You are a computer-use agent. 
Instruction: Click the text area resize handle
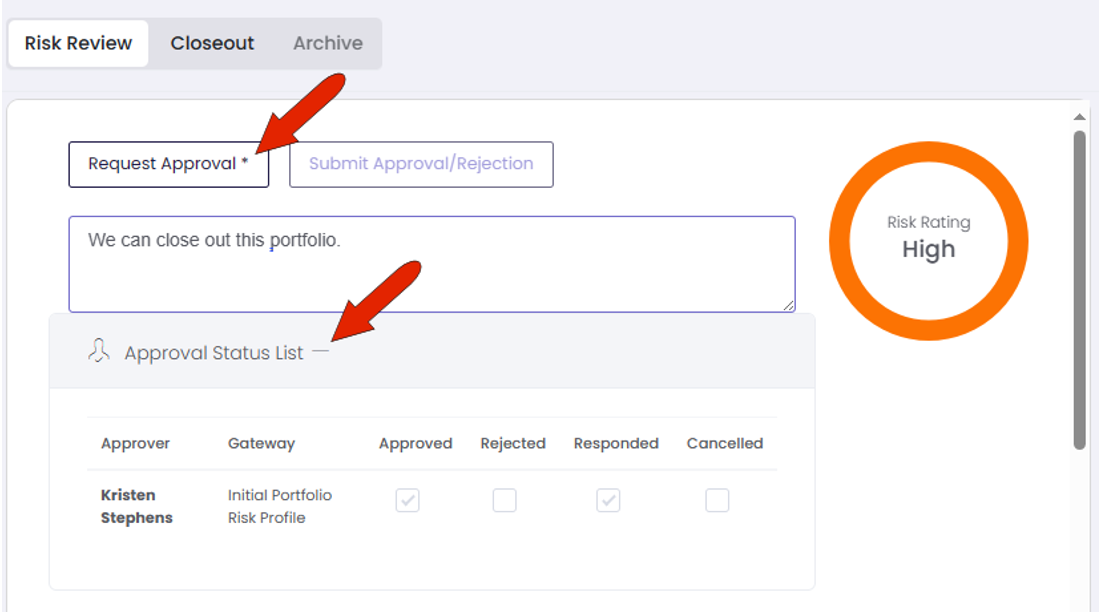(x=789, y=305)
